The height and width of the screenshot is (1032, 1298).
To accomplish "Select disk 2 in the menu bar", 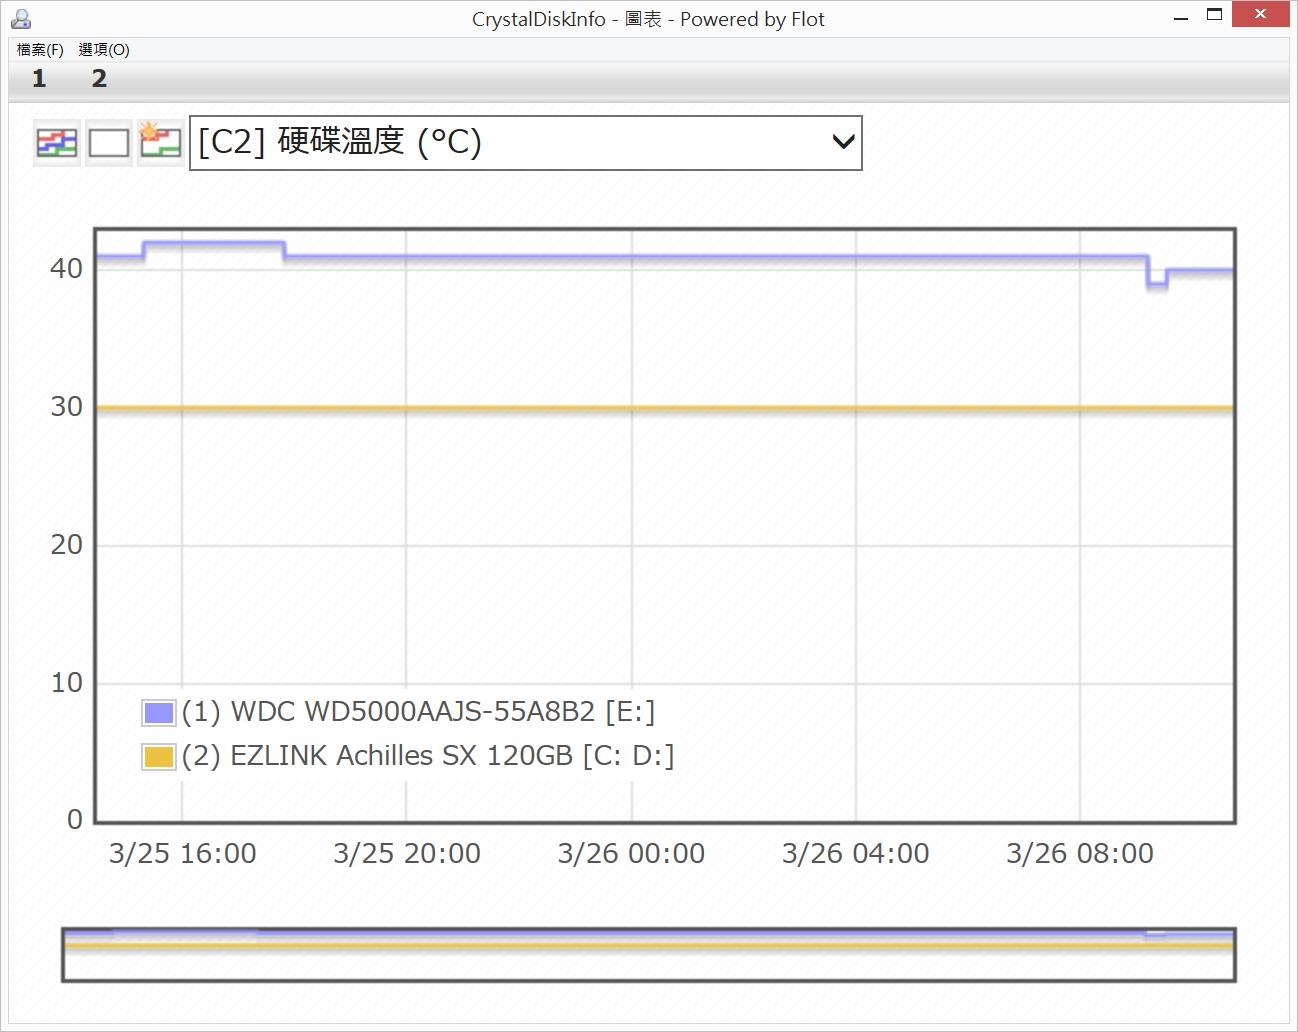I will [x=99, y=79].
